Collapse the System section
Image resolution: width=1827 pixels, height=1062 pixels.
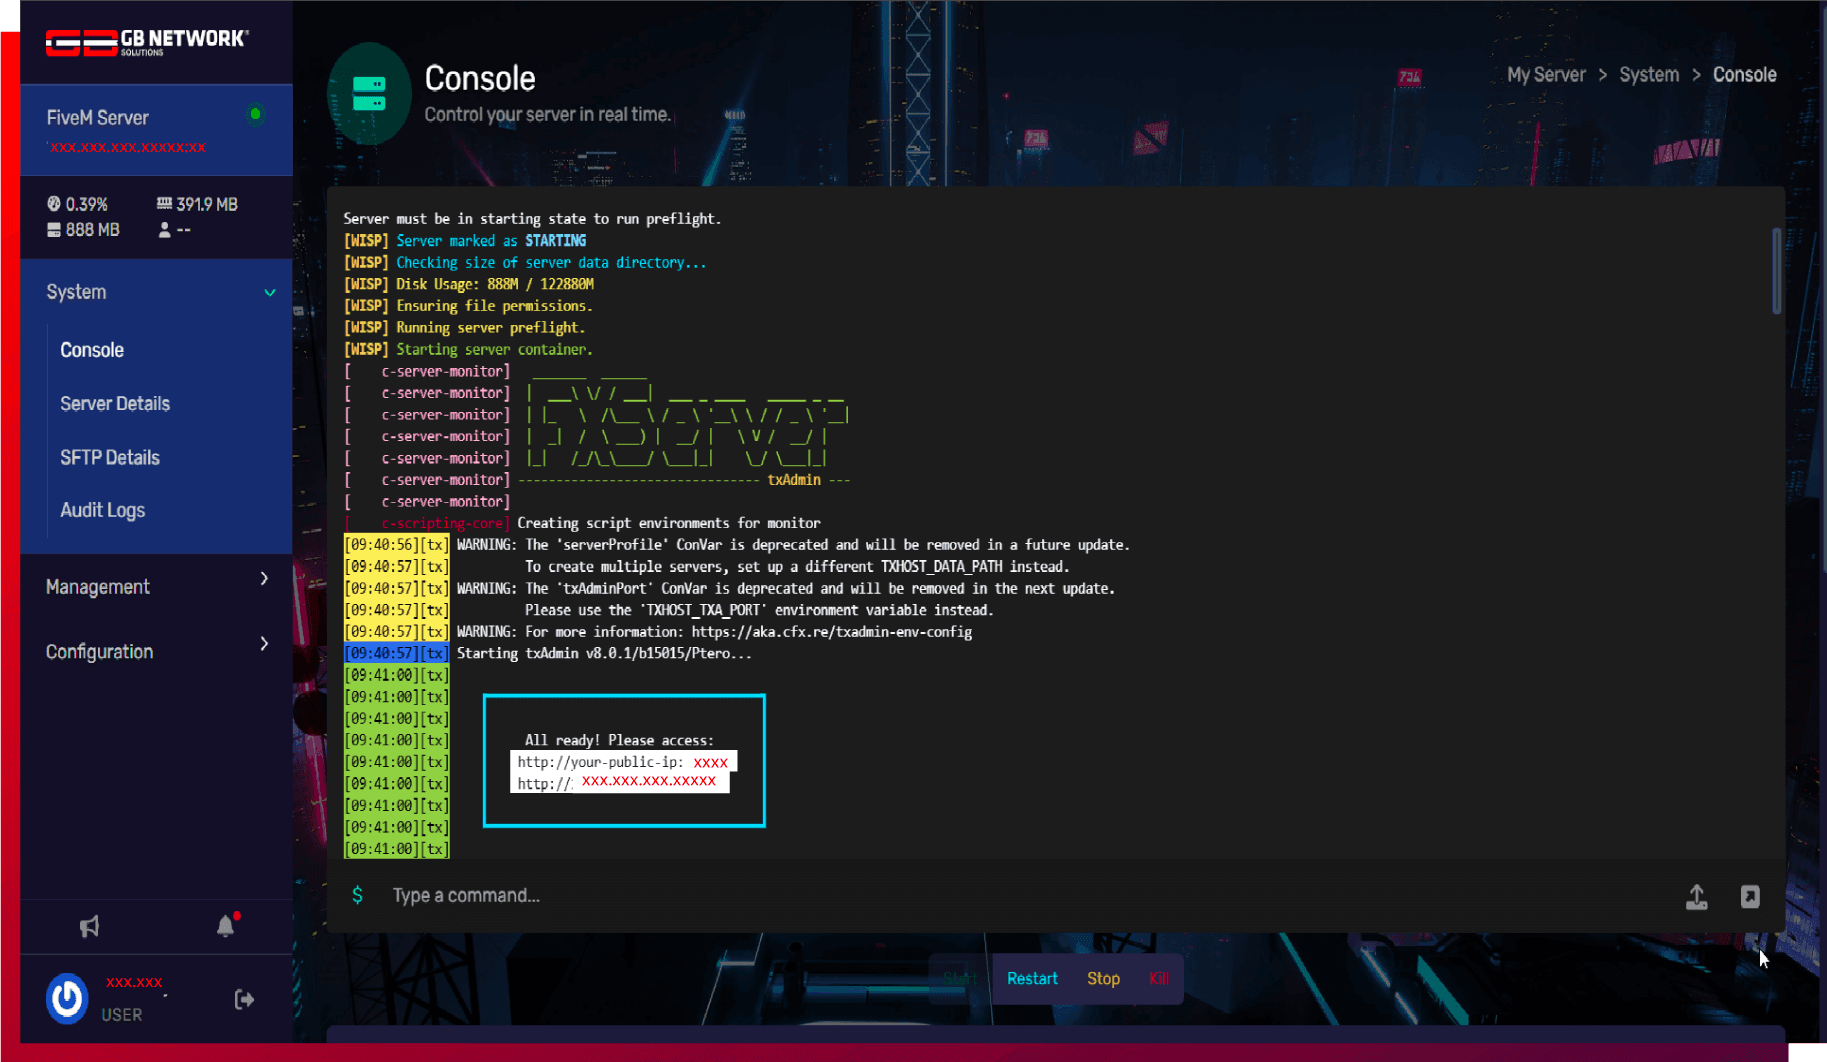click(x=269, y=293)
